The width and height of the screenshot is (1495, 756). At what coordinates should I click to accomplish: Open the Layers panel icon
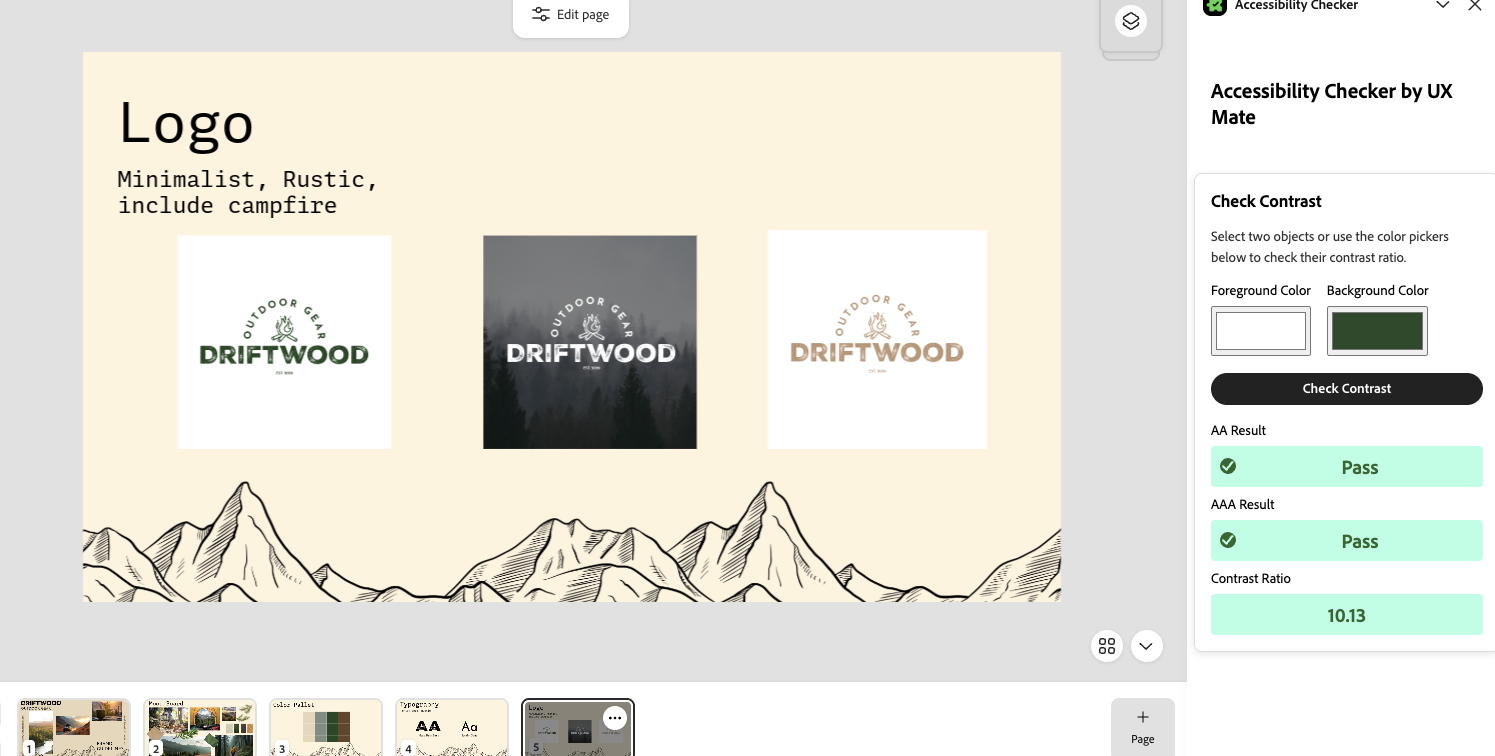[x=1130, y=20]
